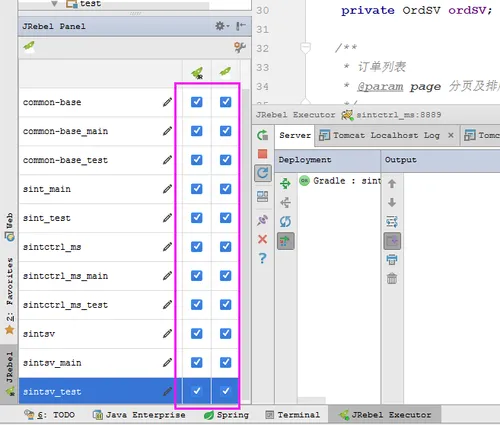Toggle first checkbox for sintsv_main

point(197,362)
